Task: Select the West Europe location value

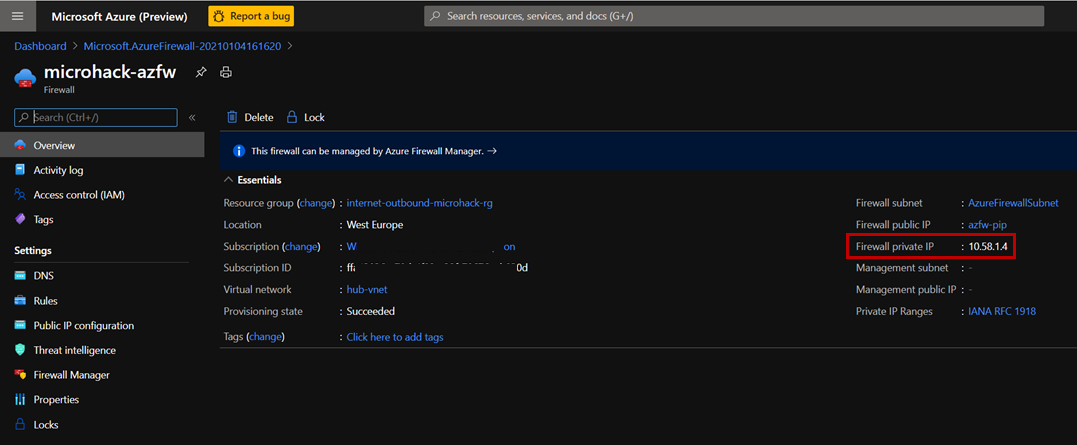Action: click(x=375, y=225)
